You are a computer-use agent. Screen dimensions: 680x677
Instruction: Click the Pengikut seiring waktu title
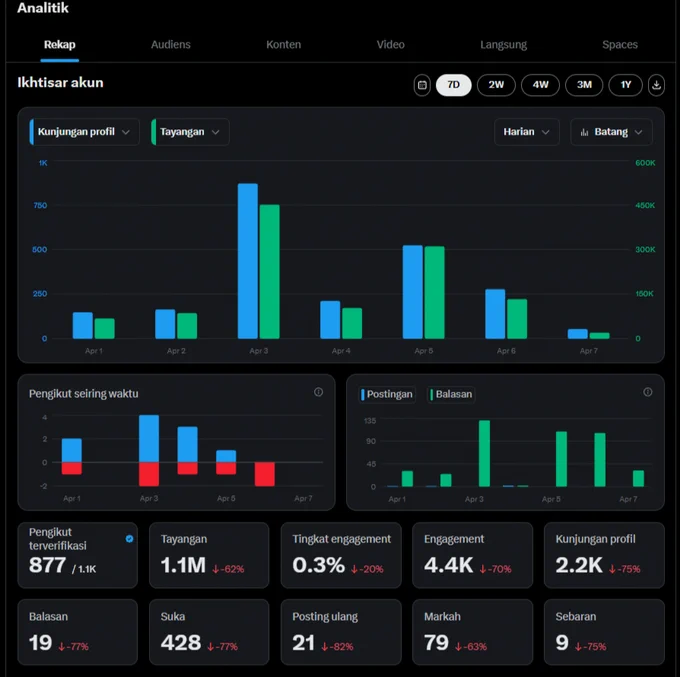[x=84, y=394]
